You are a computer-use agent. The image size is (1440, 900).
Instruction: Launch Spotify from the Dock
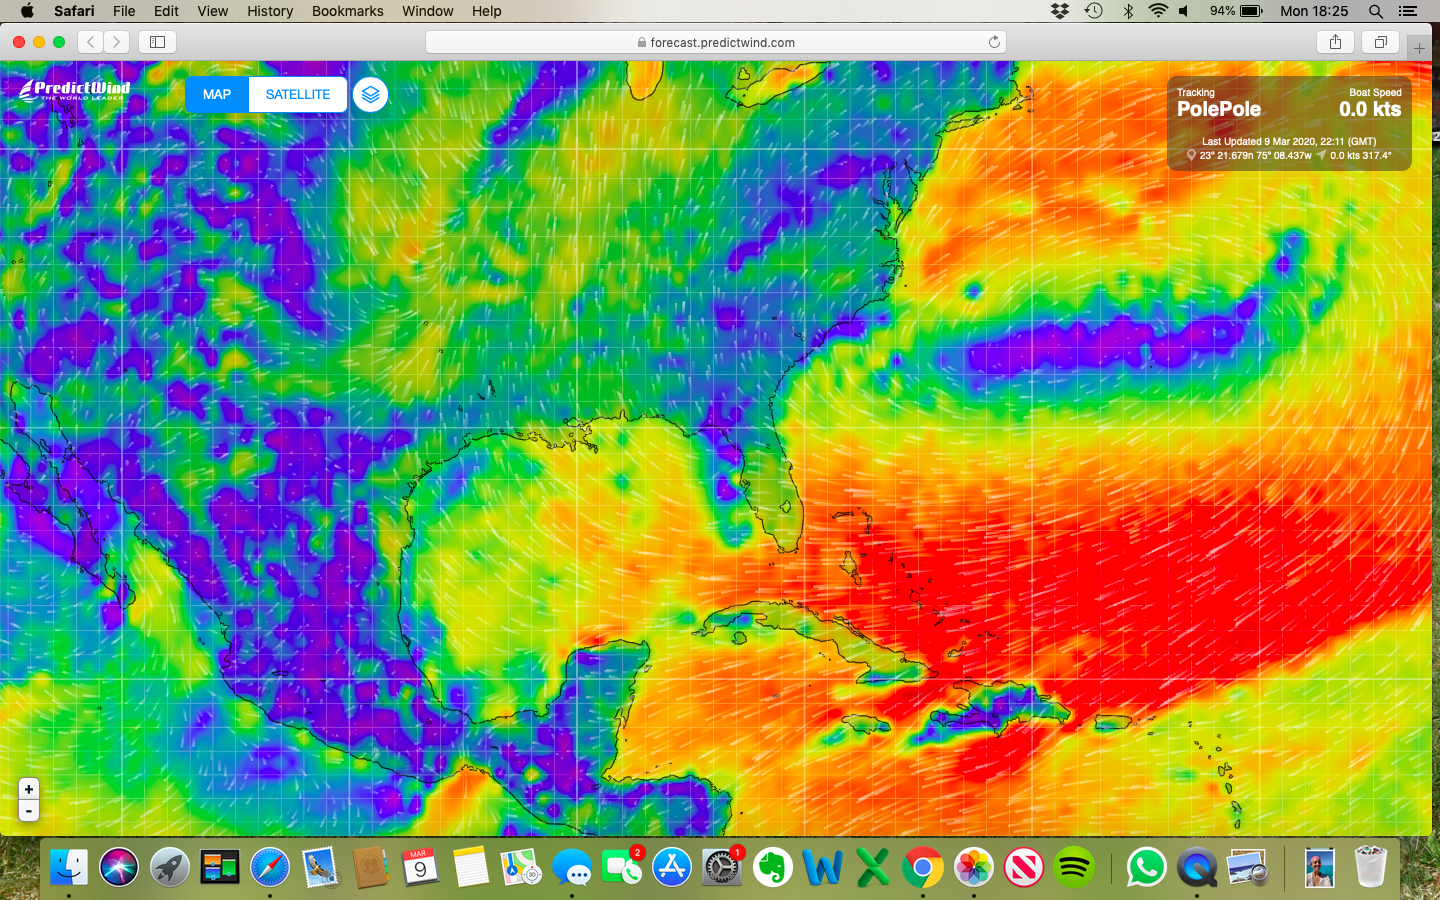(1074, 867)
